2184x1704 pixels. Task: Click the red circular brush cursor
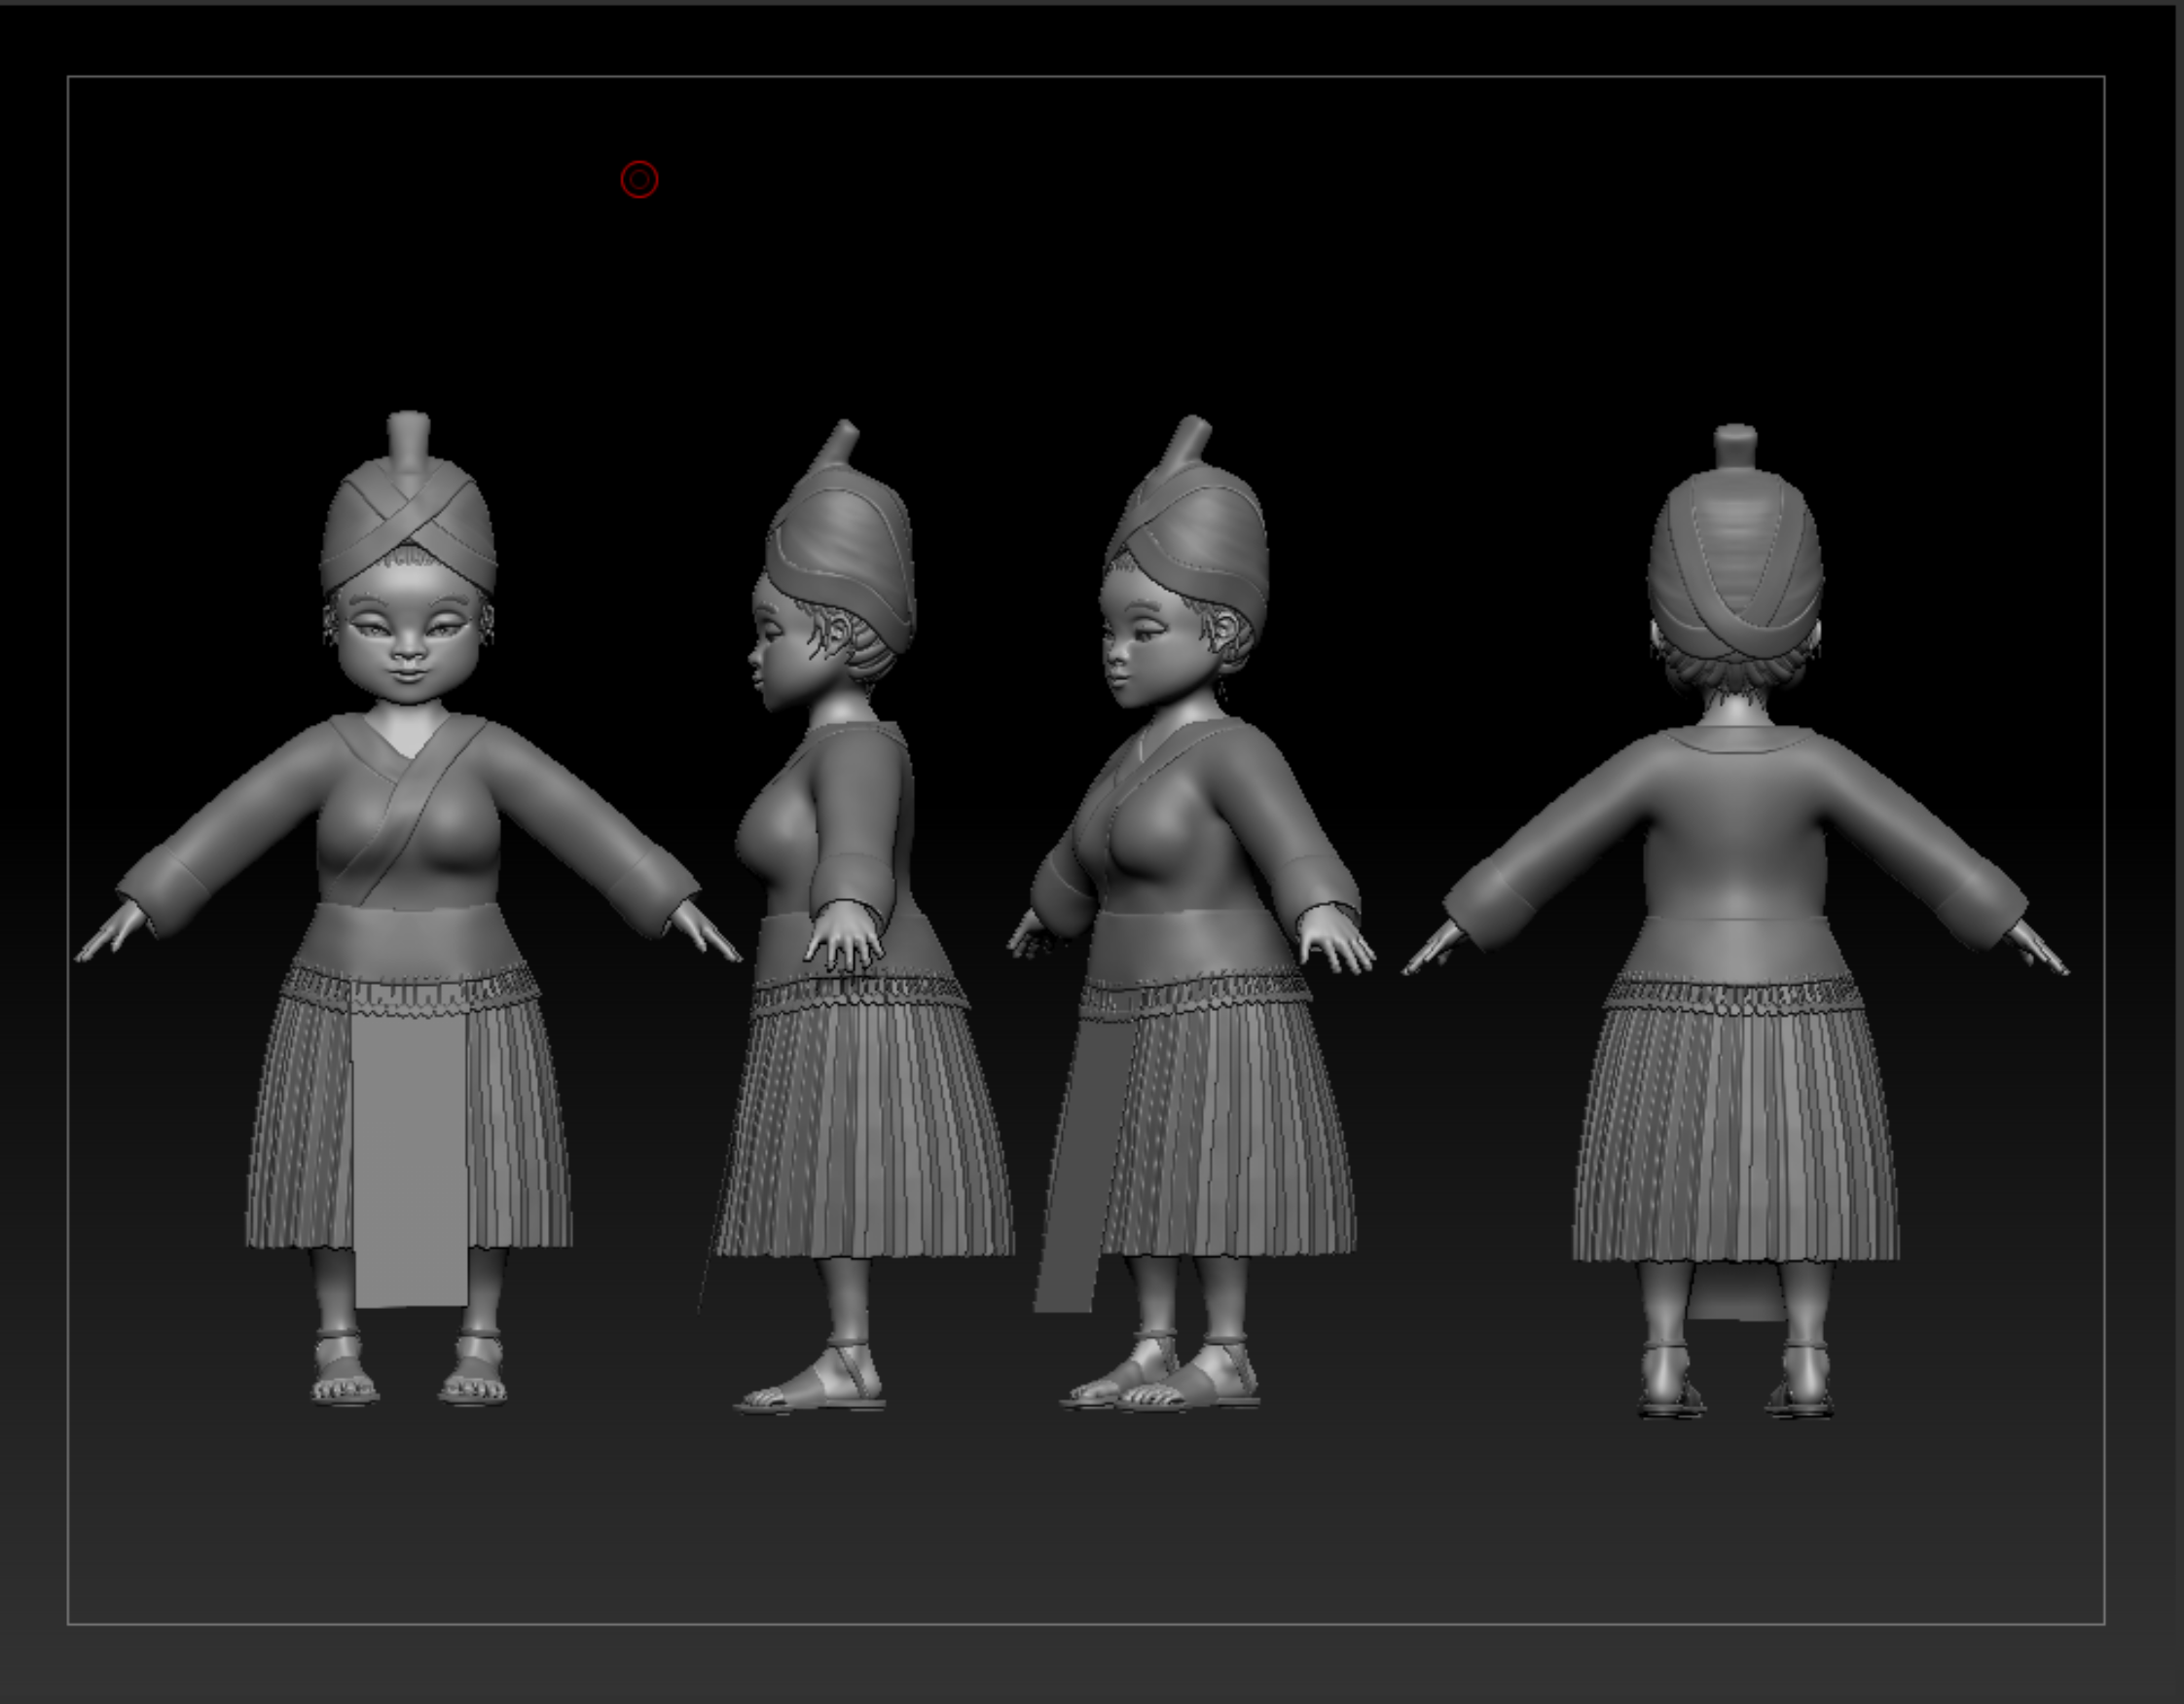(639, 180)
